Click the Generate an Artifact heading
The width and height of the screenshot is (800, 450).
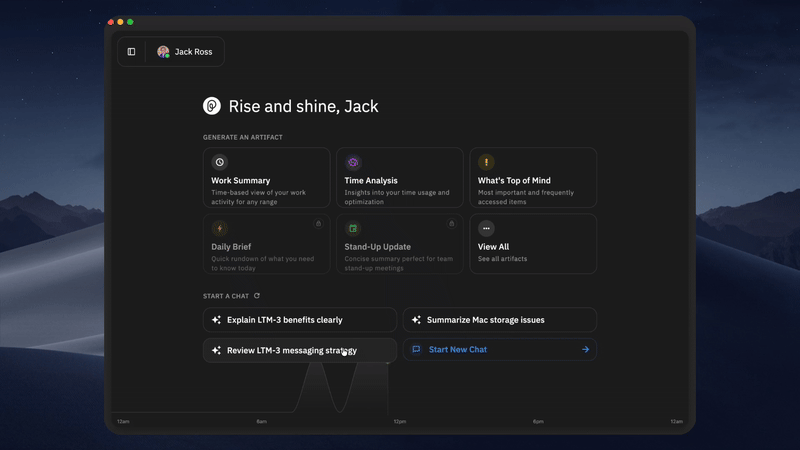[243, 137]
